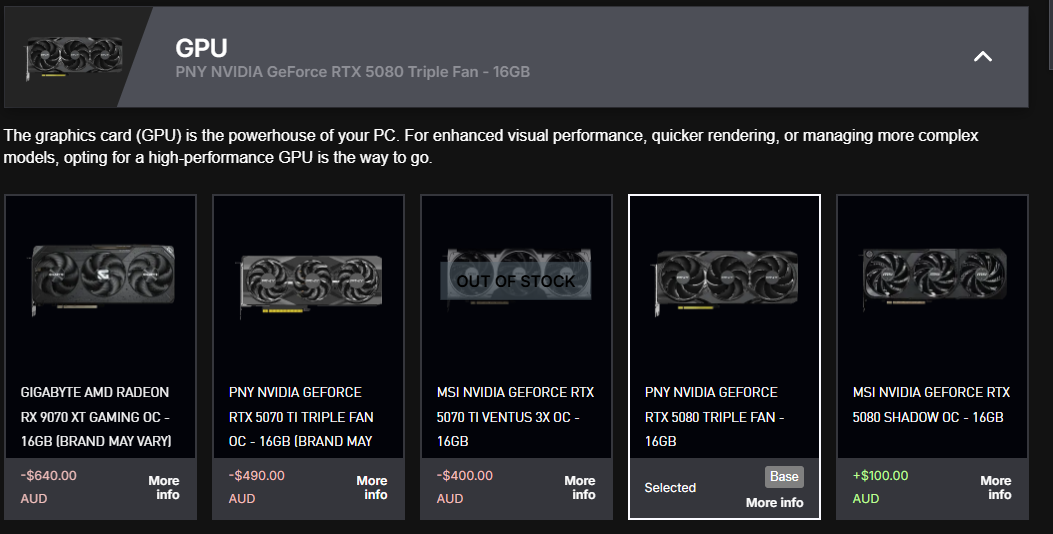Open More info for PNY RTX 5080 Triple Fan
Screen dimensions: 1053x534
774,502
